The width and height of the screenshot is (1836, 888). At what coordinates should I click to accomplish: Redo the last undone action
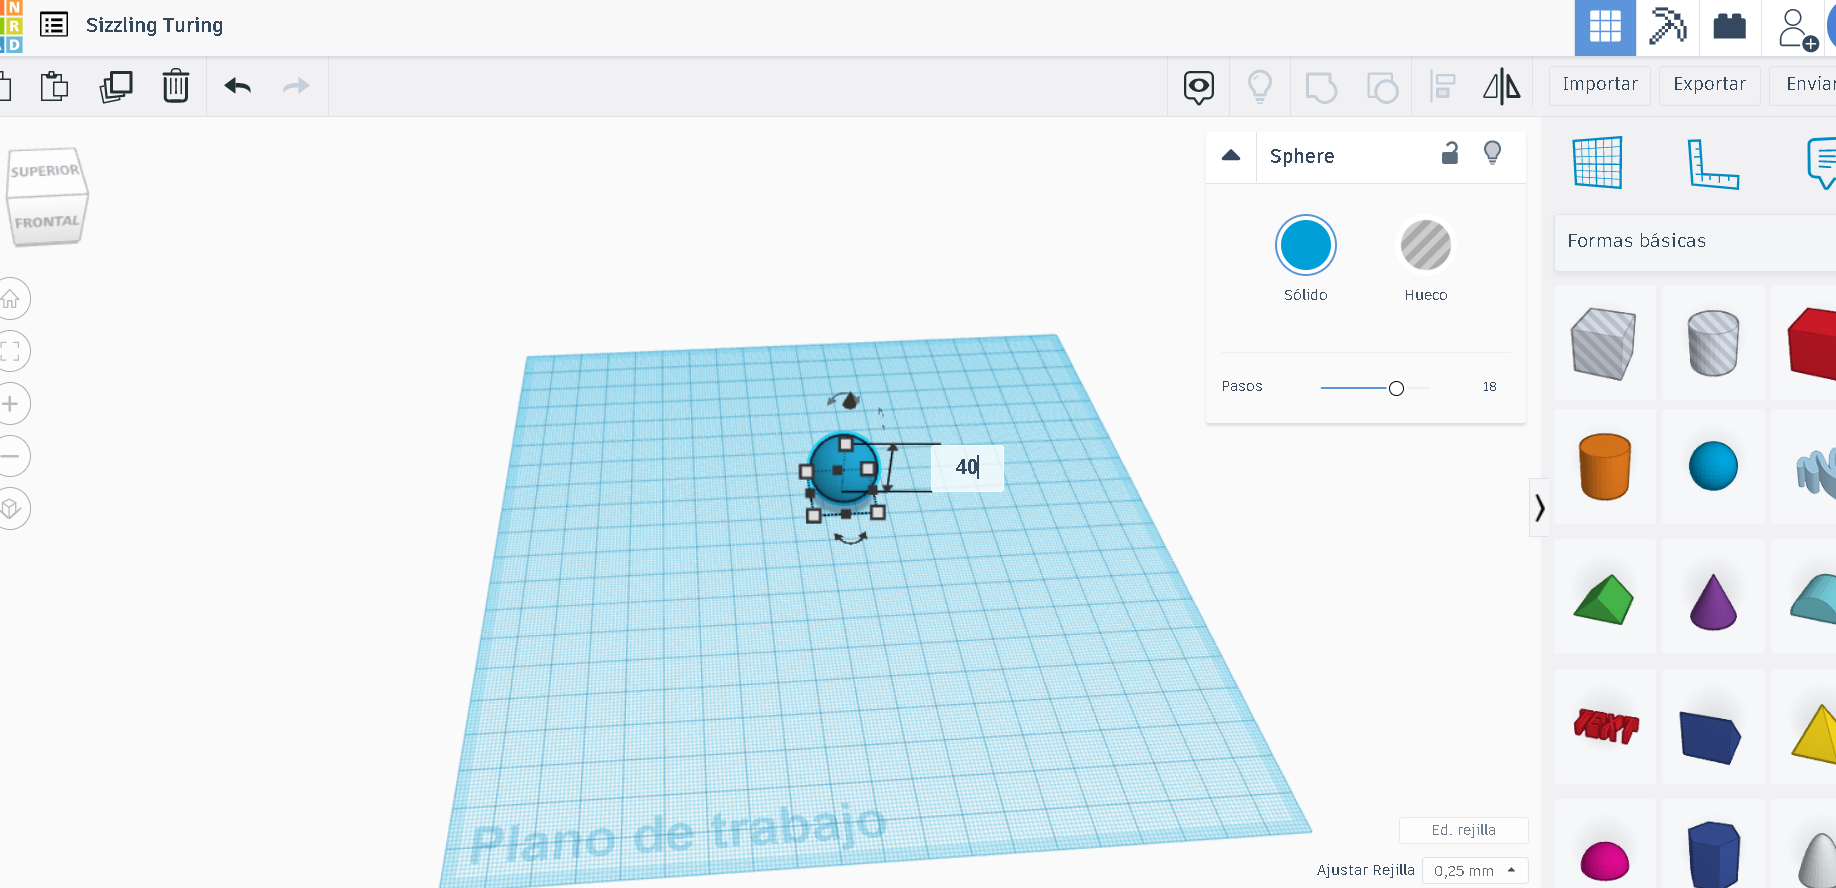coord(296,86)
